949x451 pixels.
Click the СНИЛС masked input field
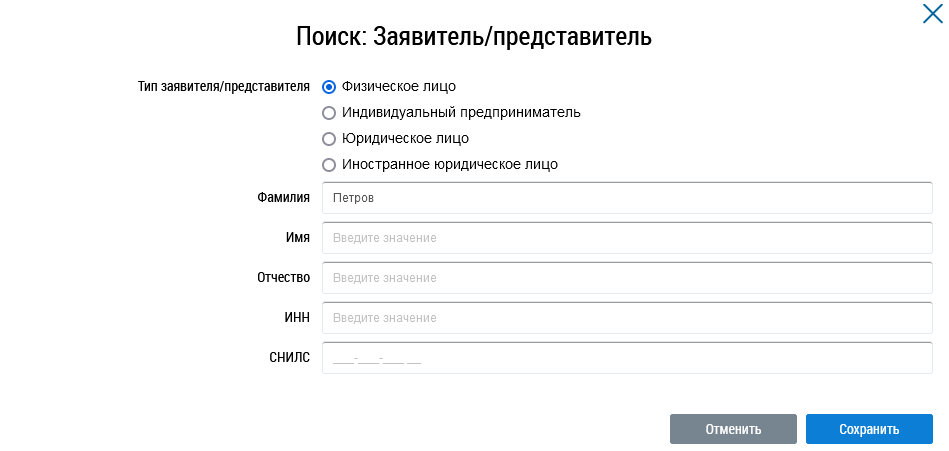pos(627,358)
